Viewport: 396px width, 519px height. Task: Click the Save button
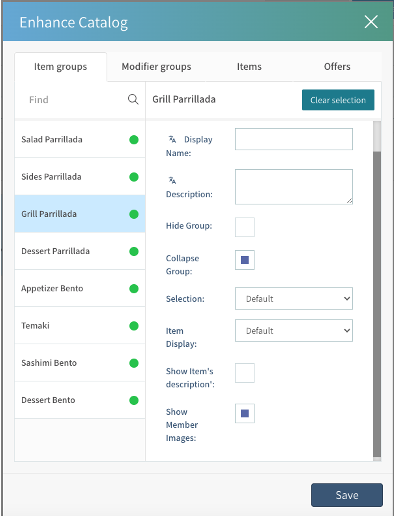pyautogui.click(x=347, y=495)
